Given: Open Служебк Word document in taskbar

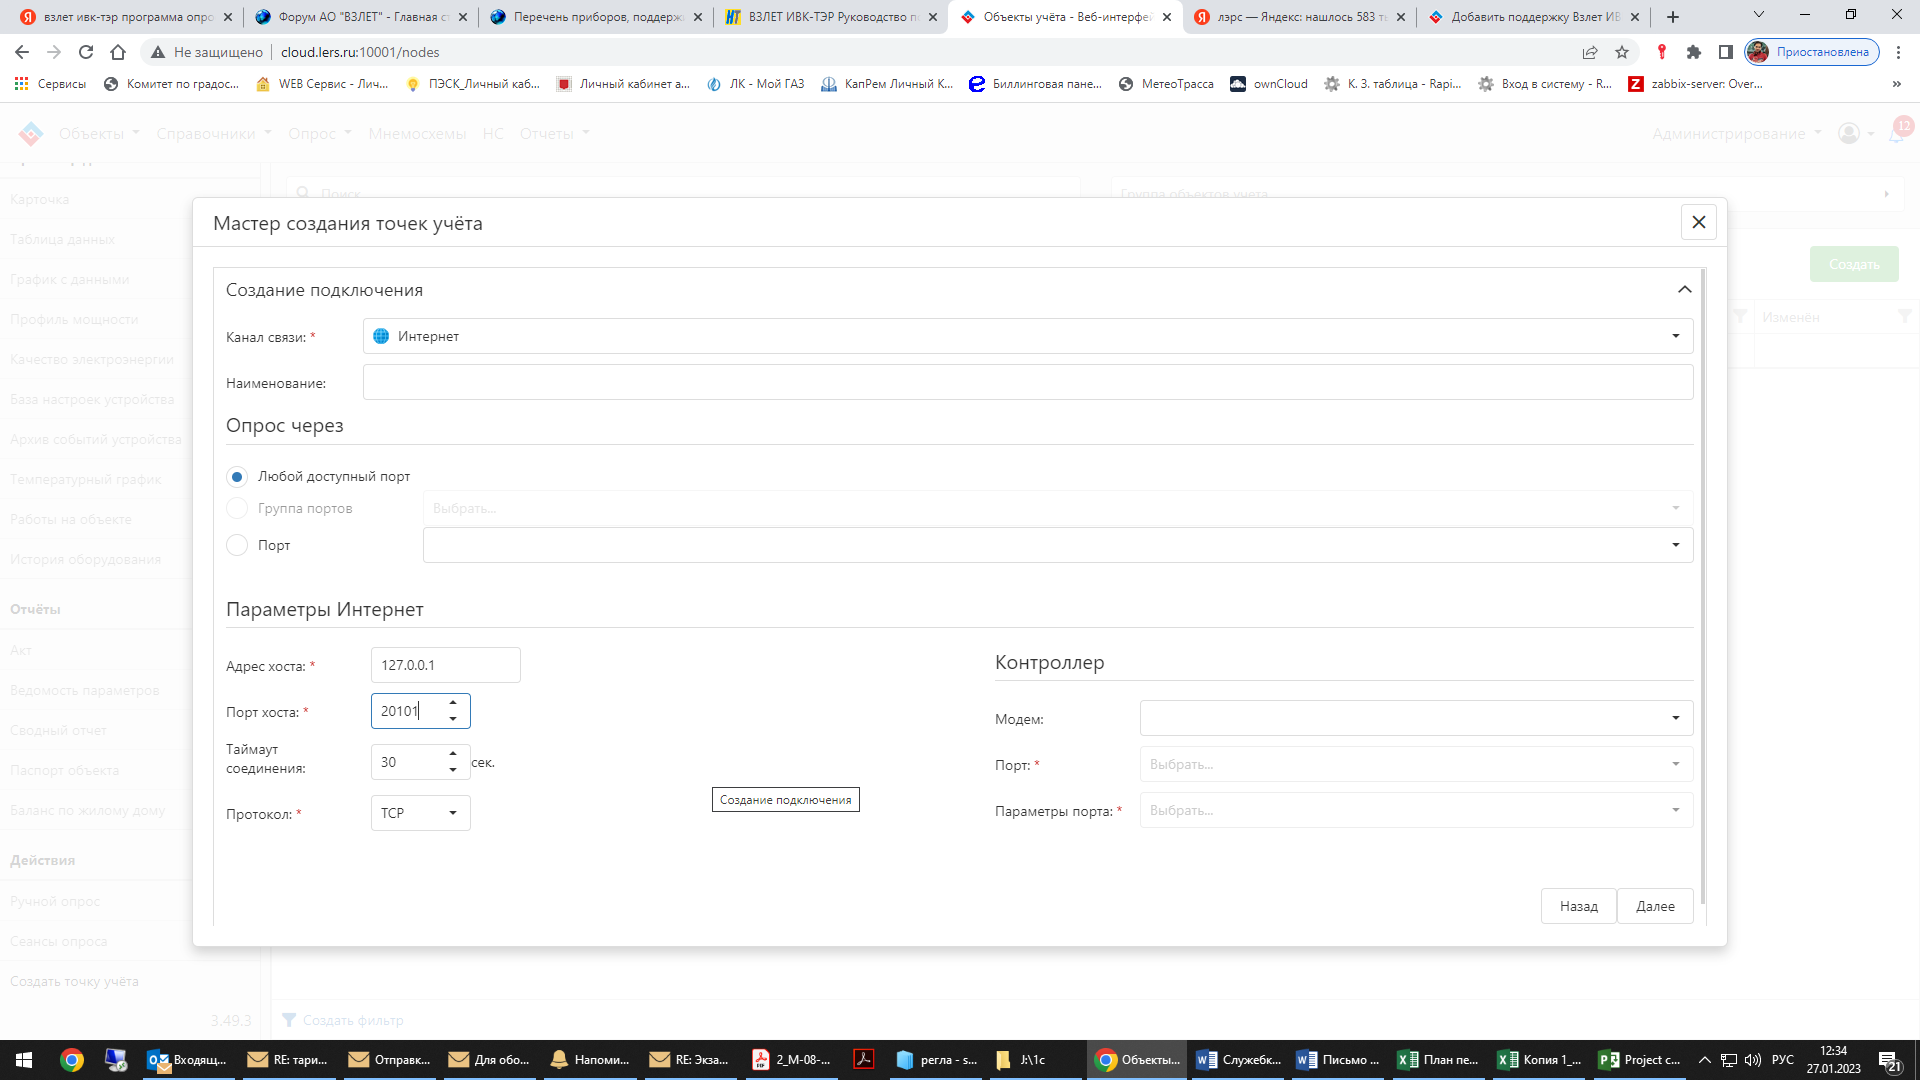Looking at the screenshot, I should pyautogui.click(x=1239, y=1060).
